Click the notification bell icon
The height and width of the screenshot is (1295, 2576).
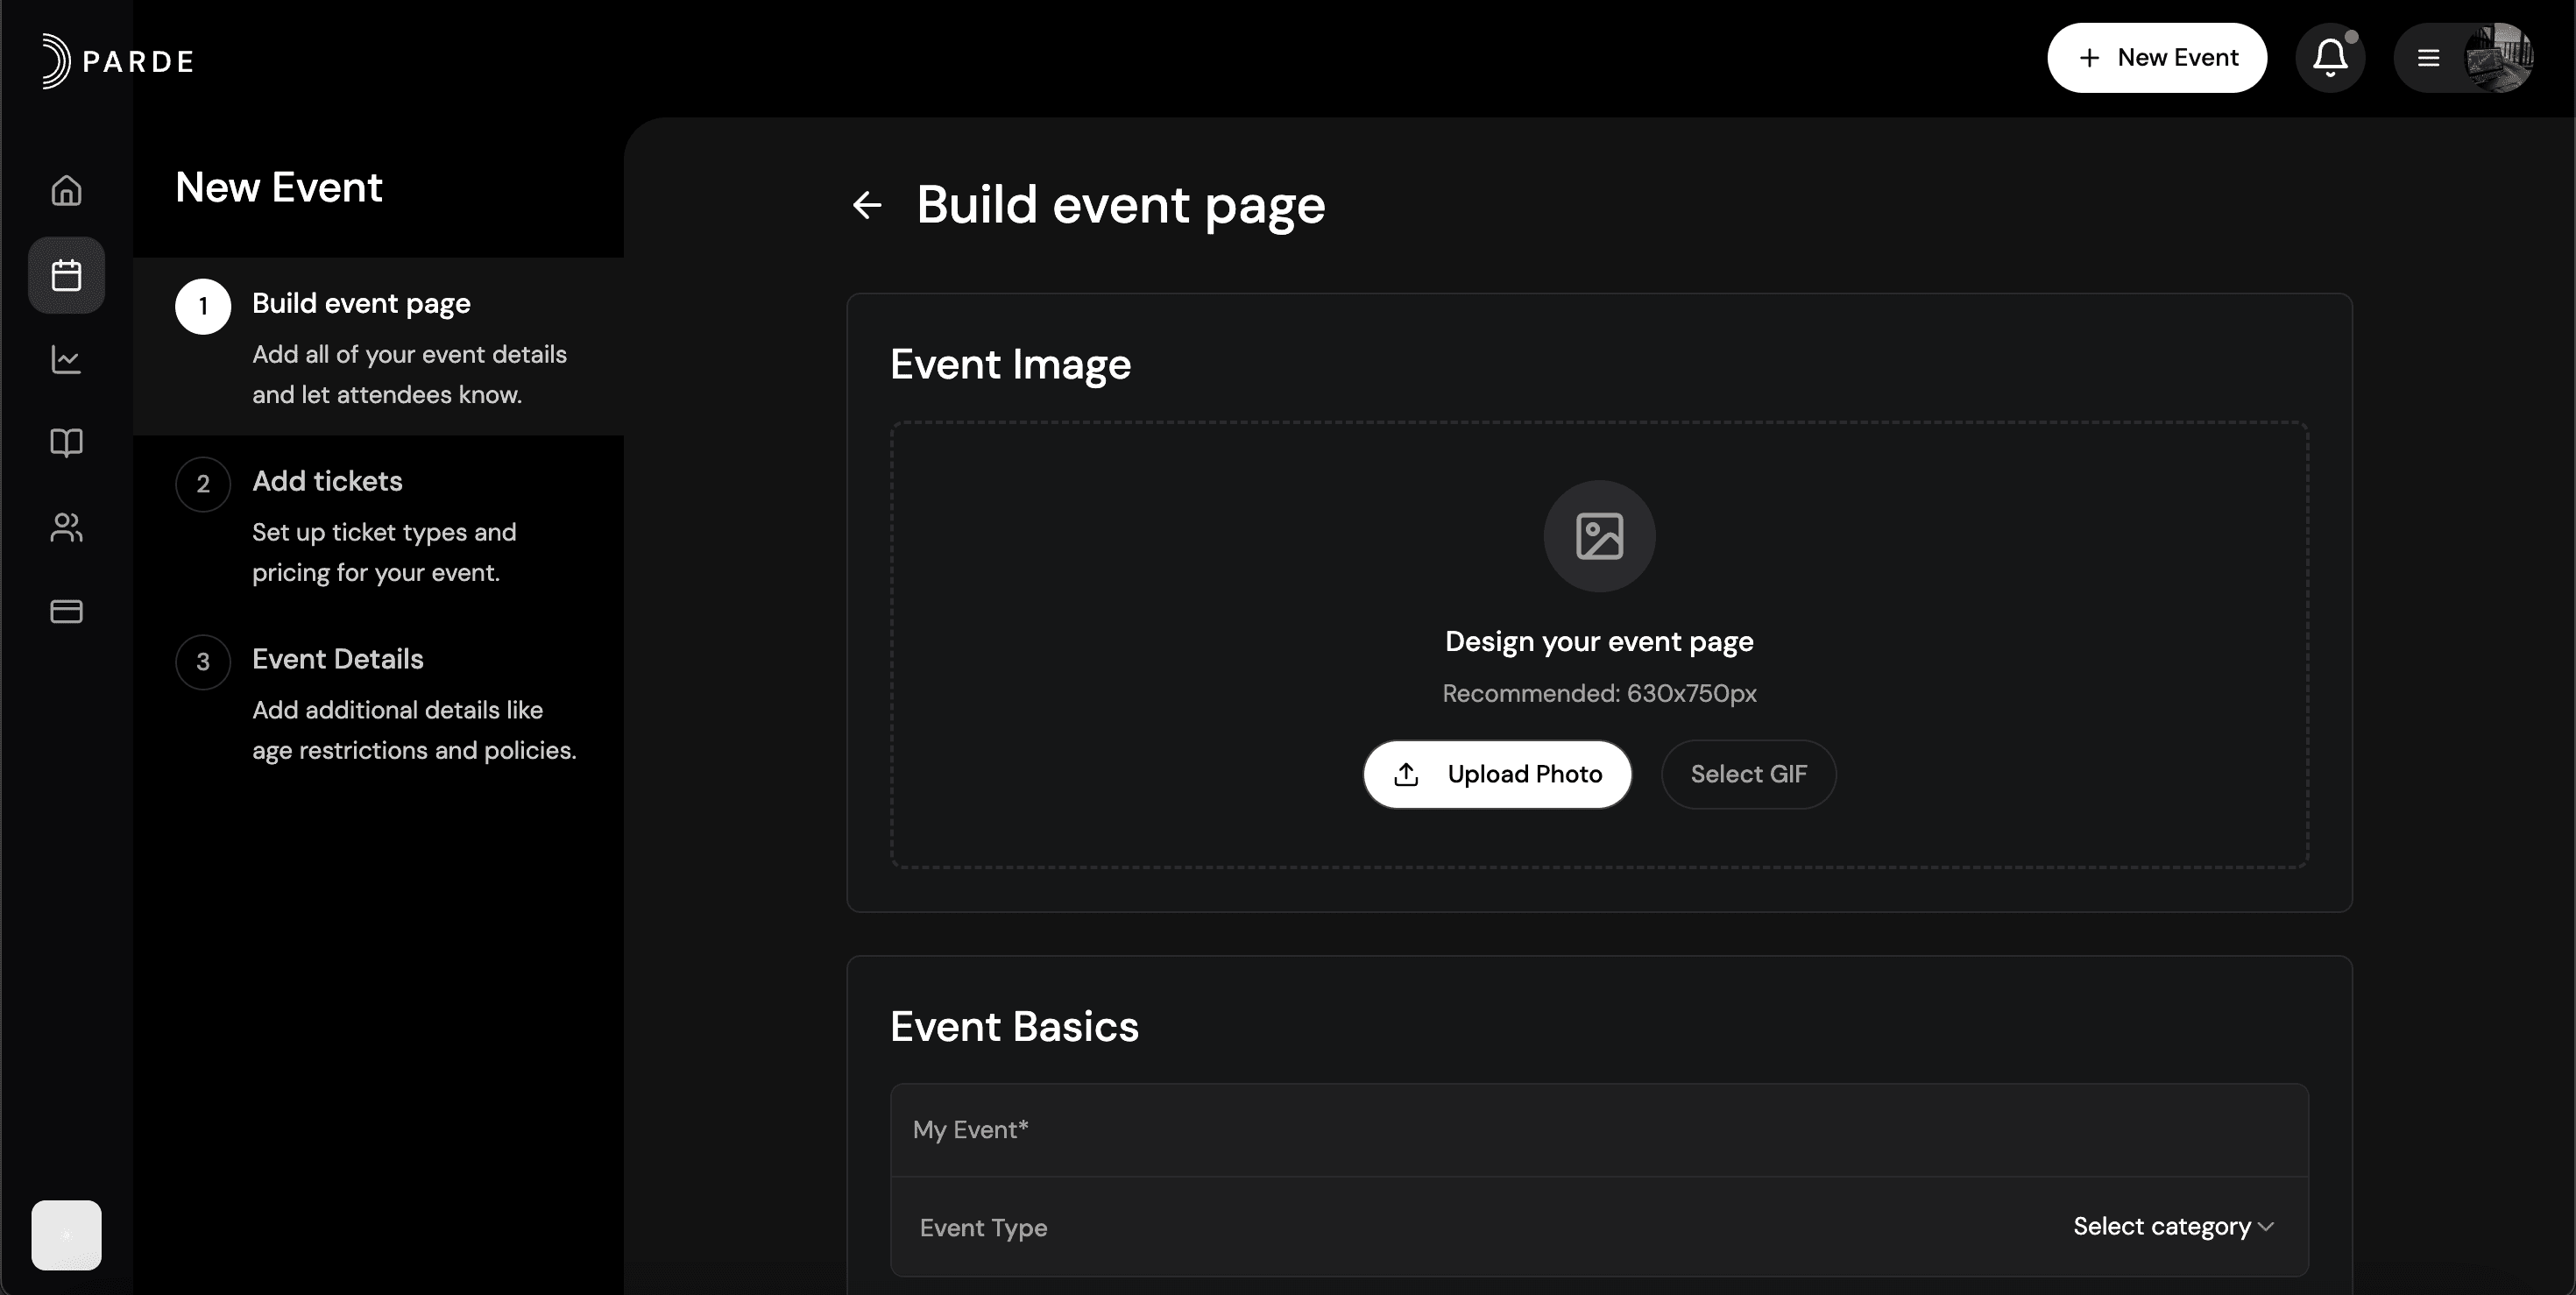click(2330, 58)
